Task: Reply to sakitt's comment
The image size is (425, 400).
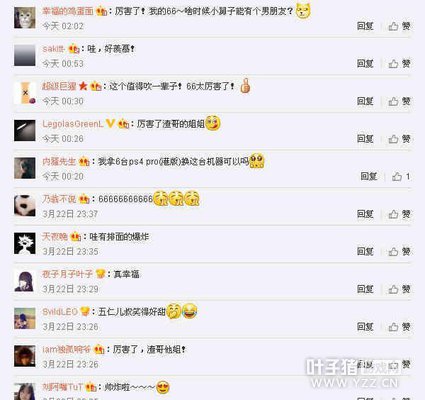Action: 365,63
